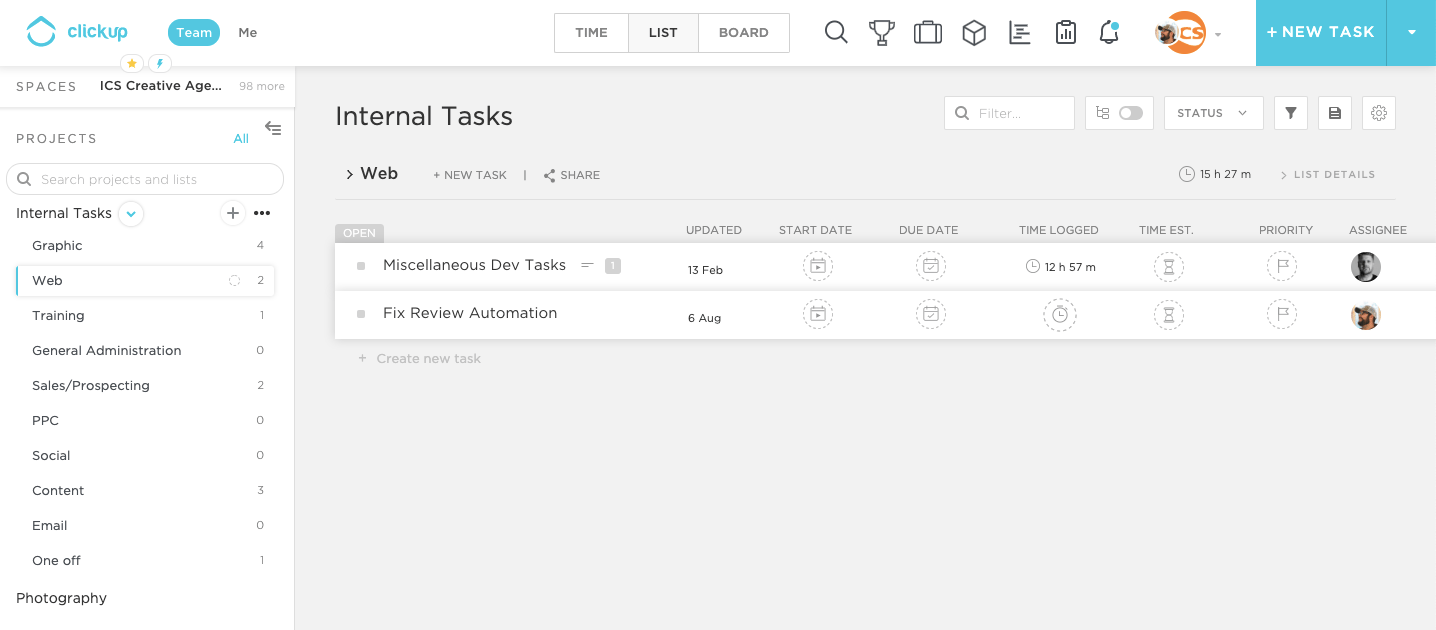Viewport: 1436px width, 630px height.
Task: Focus the Search projects and lists field
Action: 145,179
